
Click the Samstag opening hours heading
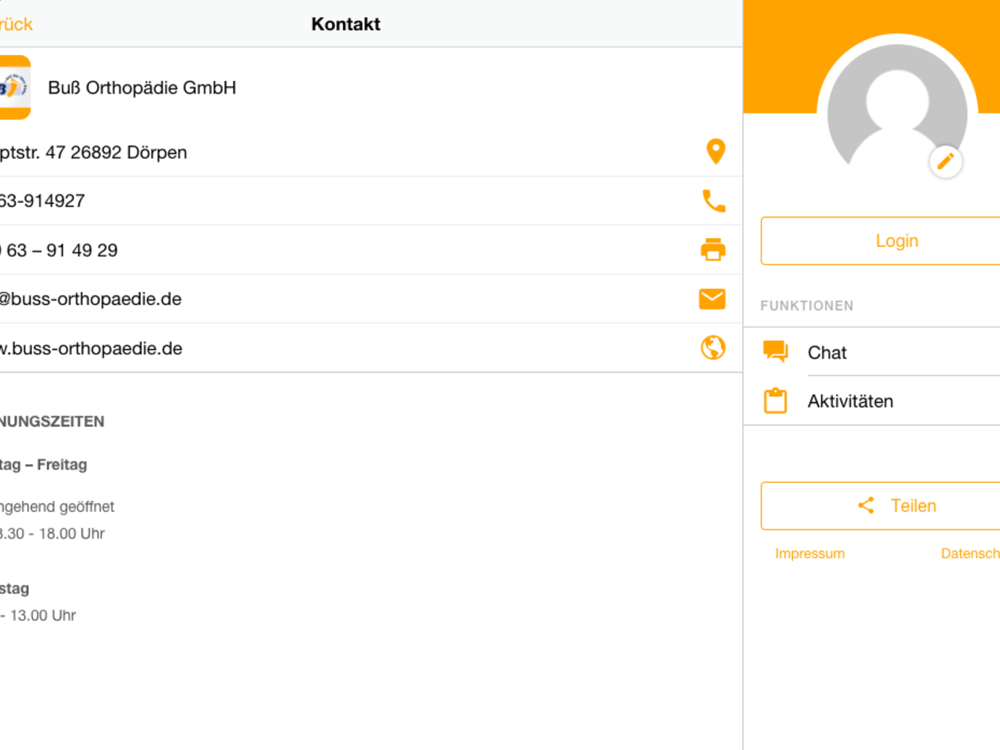click(x=15, y=589)
